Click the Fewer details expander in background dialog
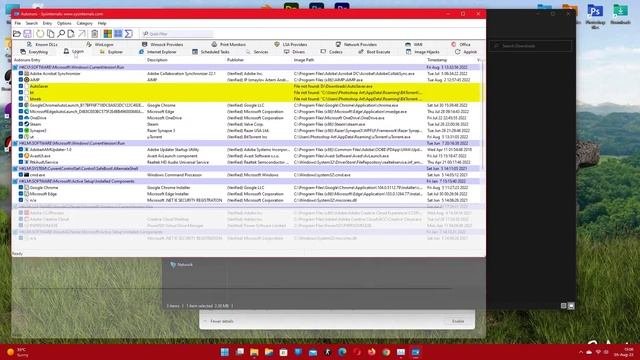This screenshot has width=640, height=360. (x=219, y=321)
